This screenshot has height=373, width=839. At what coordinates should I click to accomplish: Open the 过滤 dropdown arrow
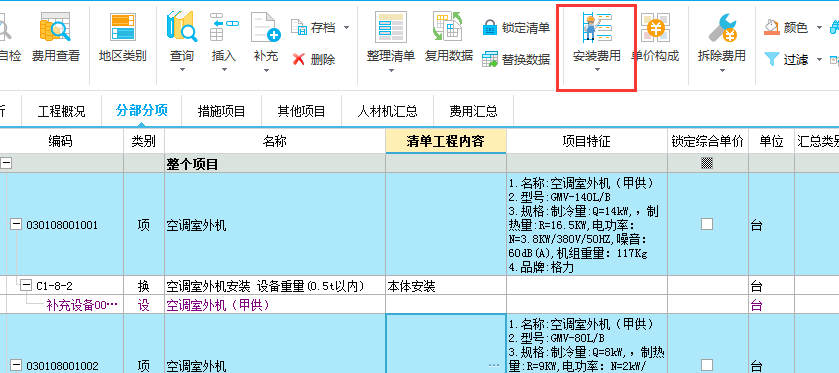coord(819,59)
